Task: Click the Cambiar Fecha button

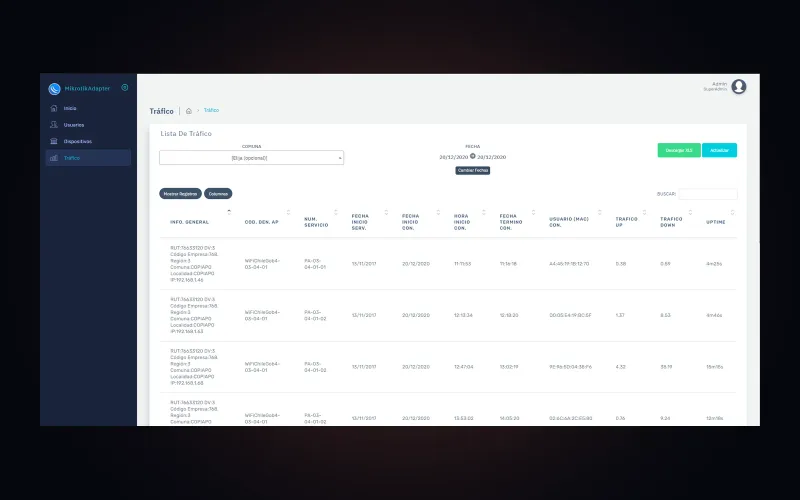Action: click(x=472, y=170)
